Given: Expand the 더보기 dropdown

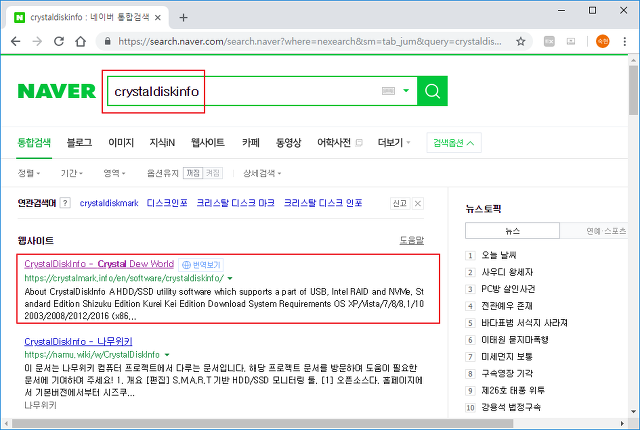Looking at the screenshot, I should pyautogui.click(x=394, y=142).
